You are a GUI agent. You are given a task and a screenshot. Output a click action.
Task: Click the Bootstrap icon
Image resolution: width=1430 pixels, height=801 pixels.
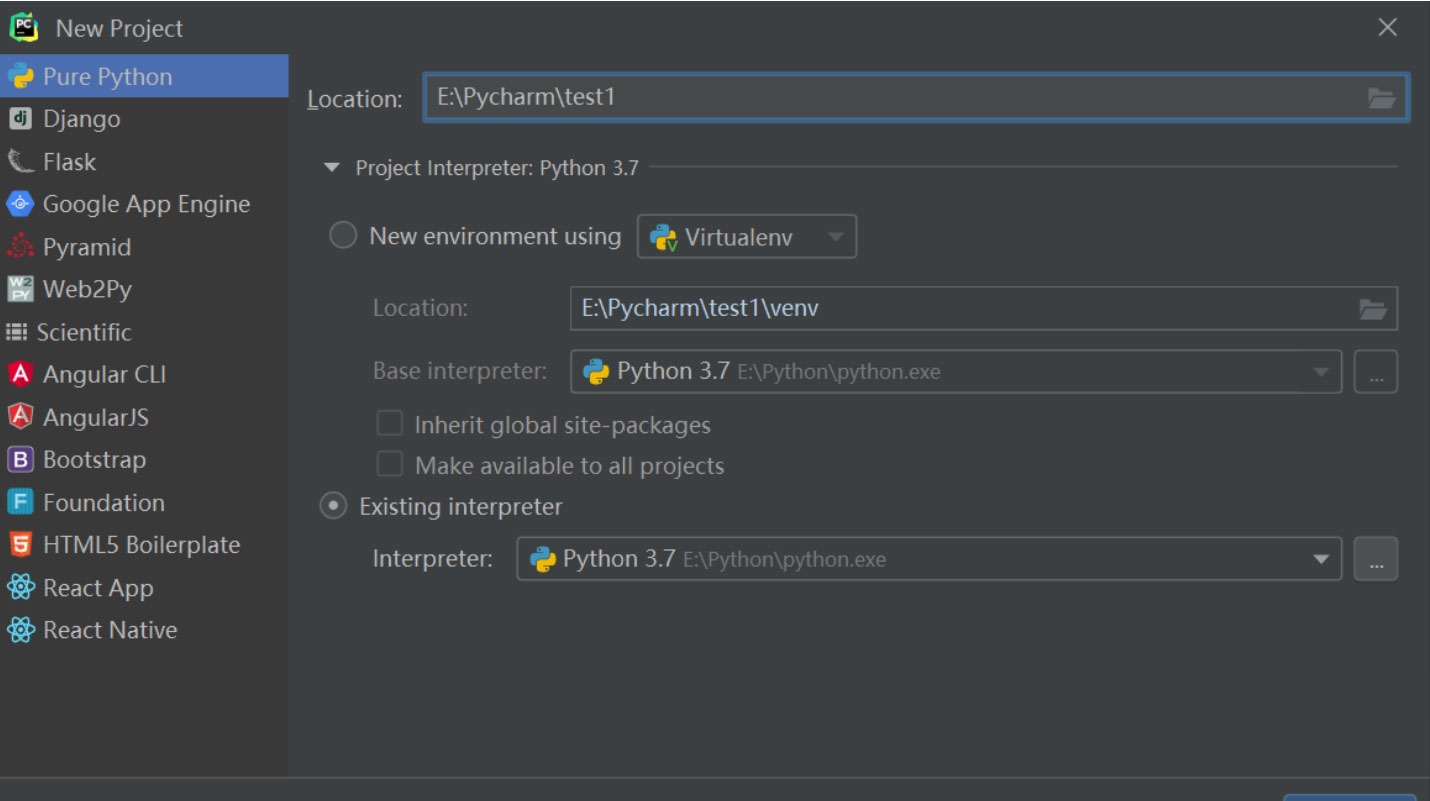(x=20, y=460)
